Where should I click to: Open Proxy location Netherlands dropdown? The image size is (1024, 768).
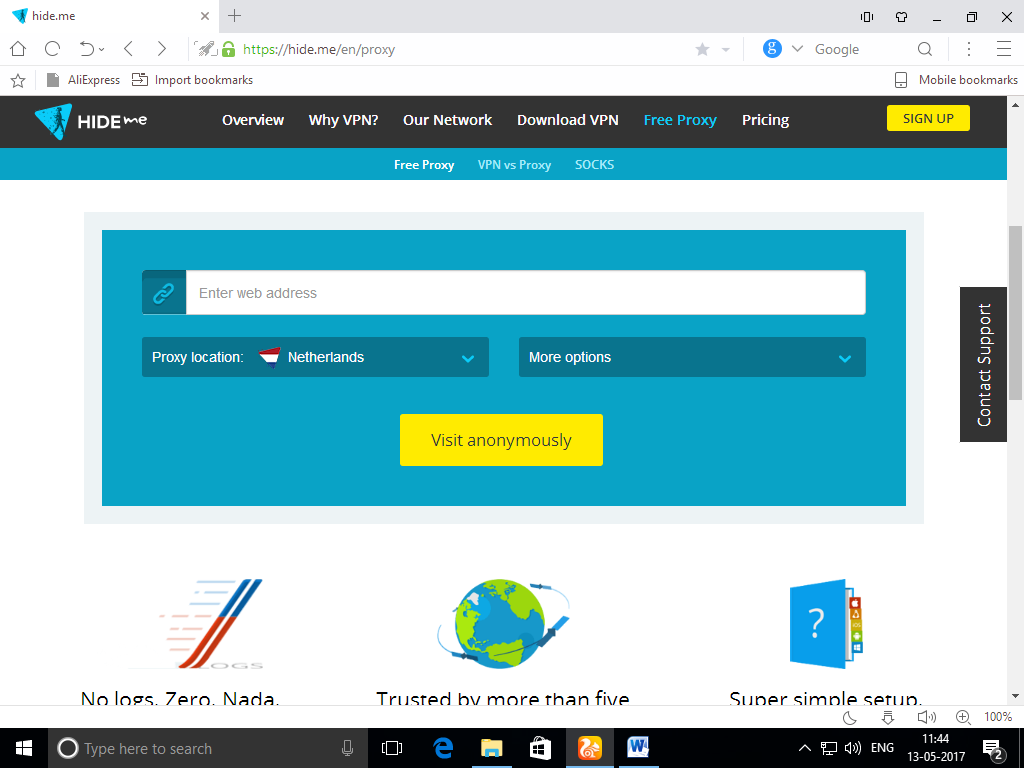tap(315, 357)
